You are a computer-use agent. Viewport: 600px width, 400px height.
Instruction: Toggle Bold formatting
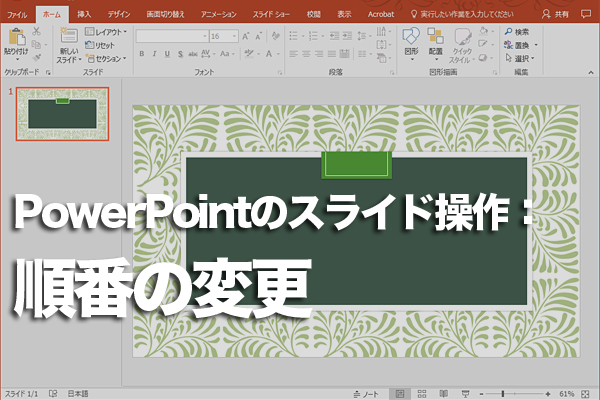pos(142,54)
